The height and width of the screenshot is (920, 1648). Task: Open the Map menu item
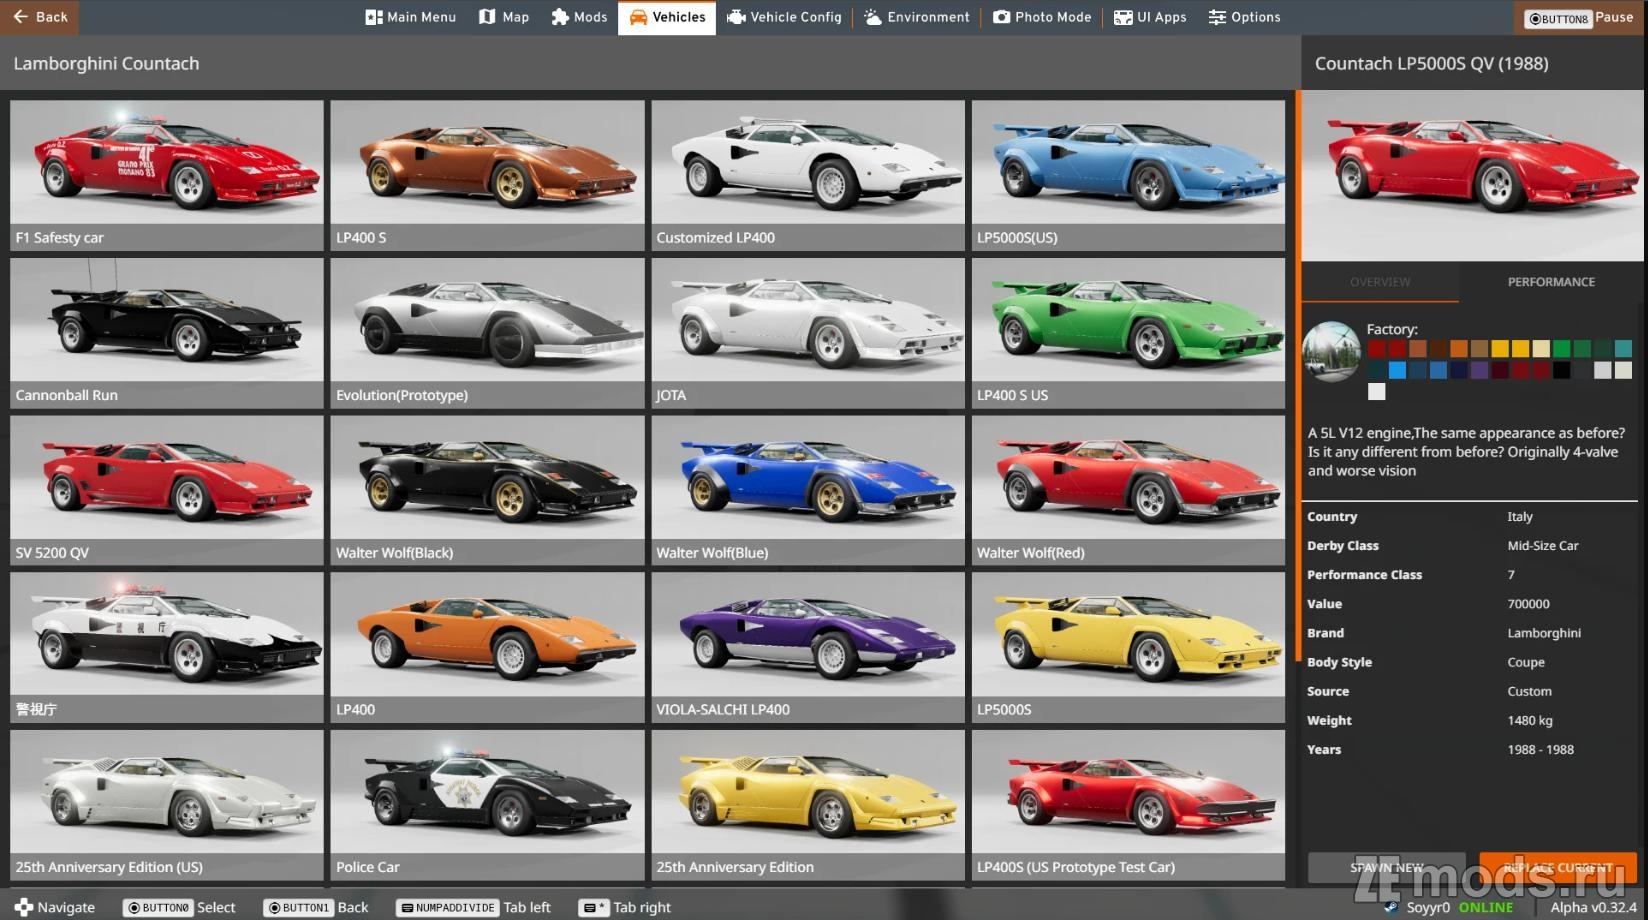(504, 17)
